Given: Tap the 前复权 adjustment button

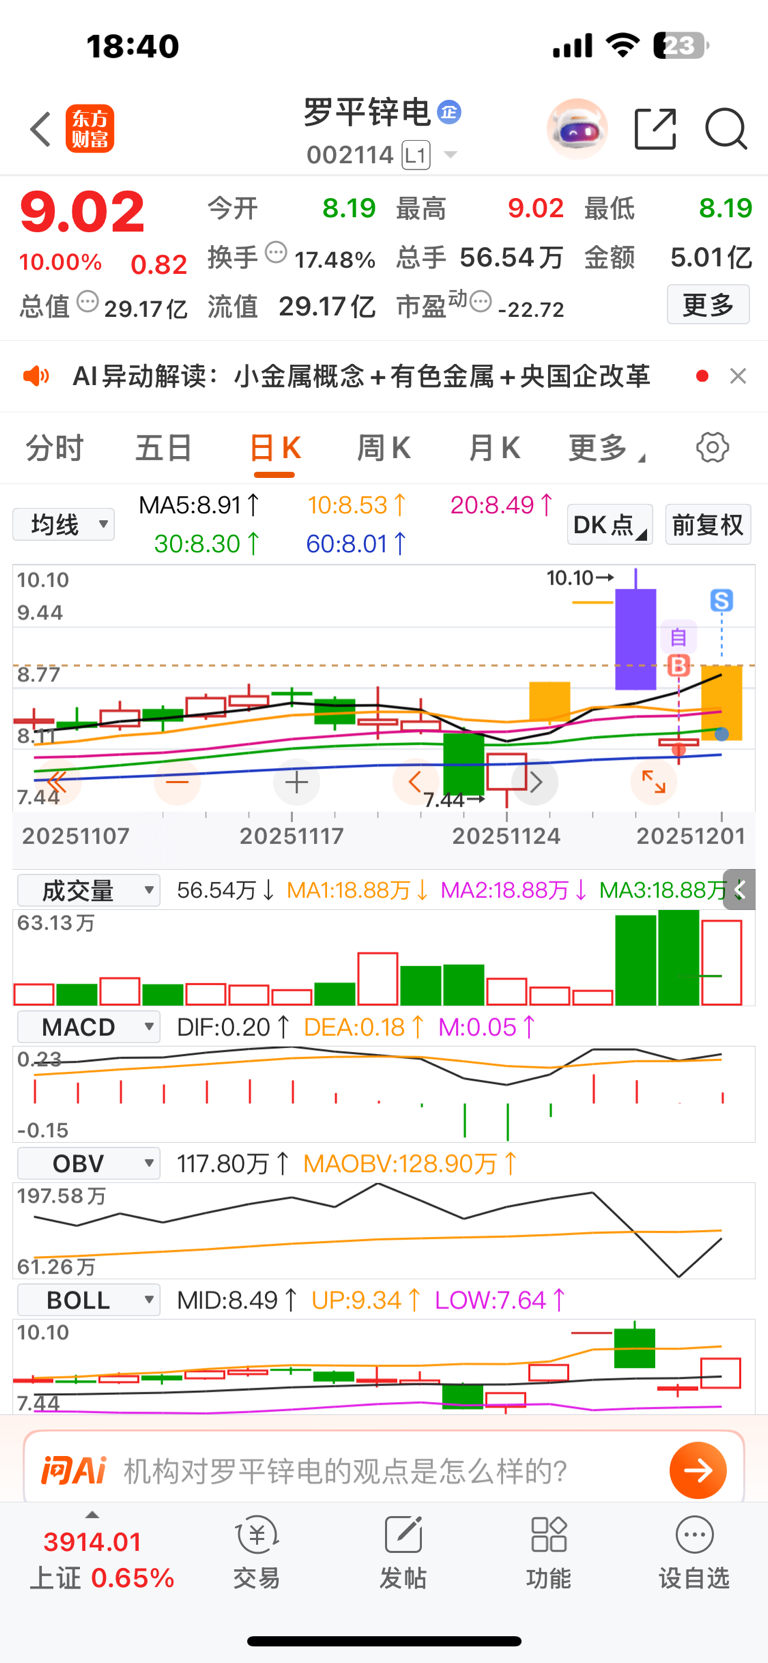Looking at the screenshot, I should (x=708, y=524).
